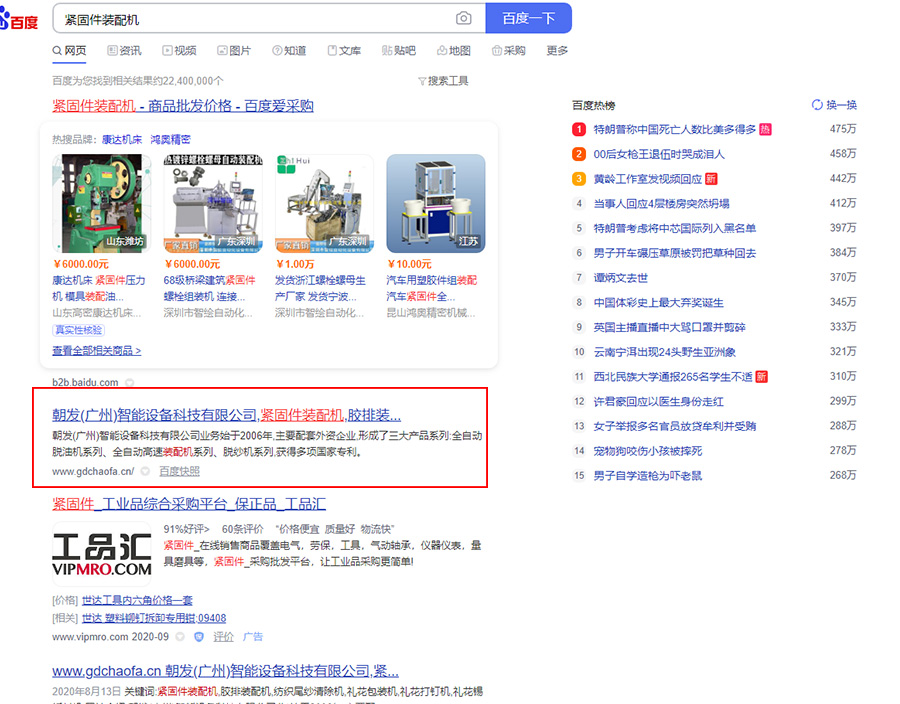This screenshot has height=704, width=900.
Task: Open 世达 塑料铆钉拆卸专用钳 link
Action: 154,618
